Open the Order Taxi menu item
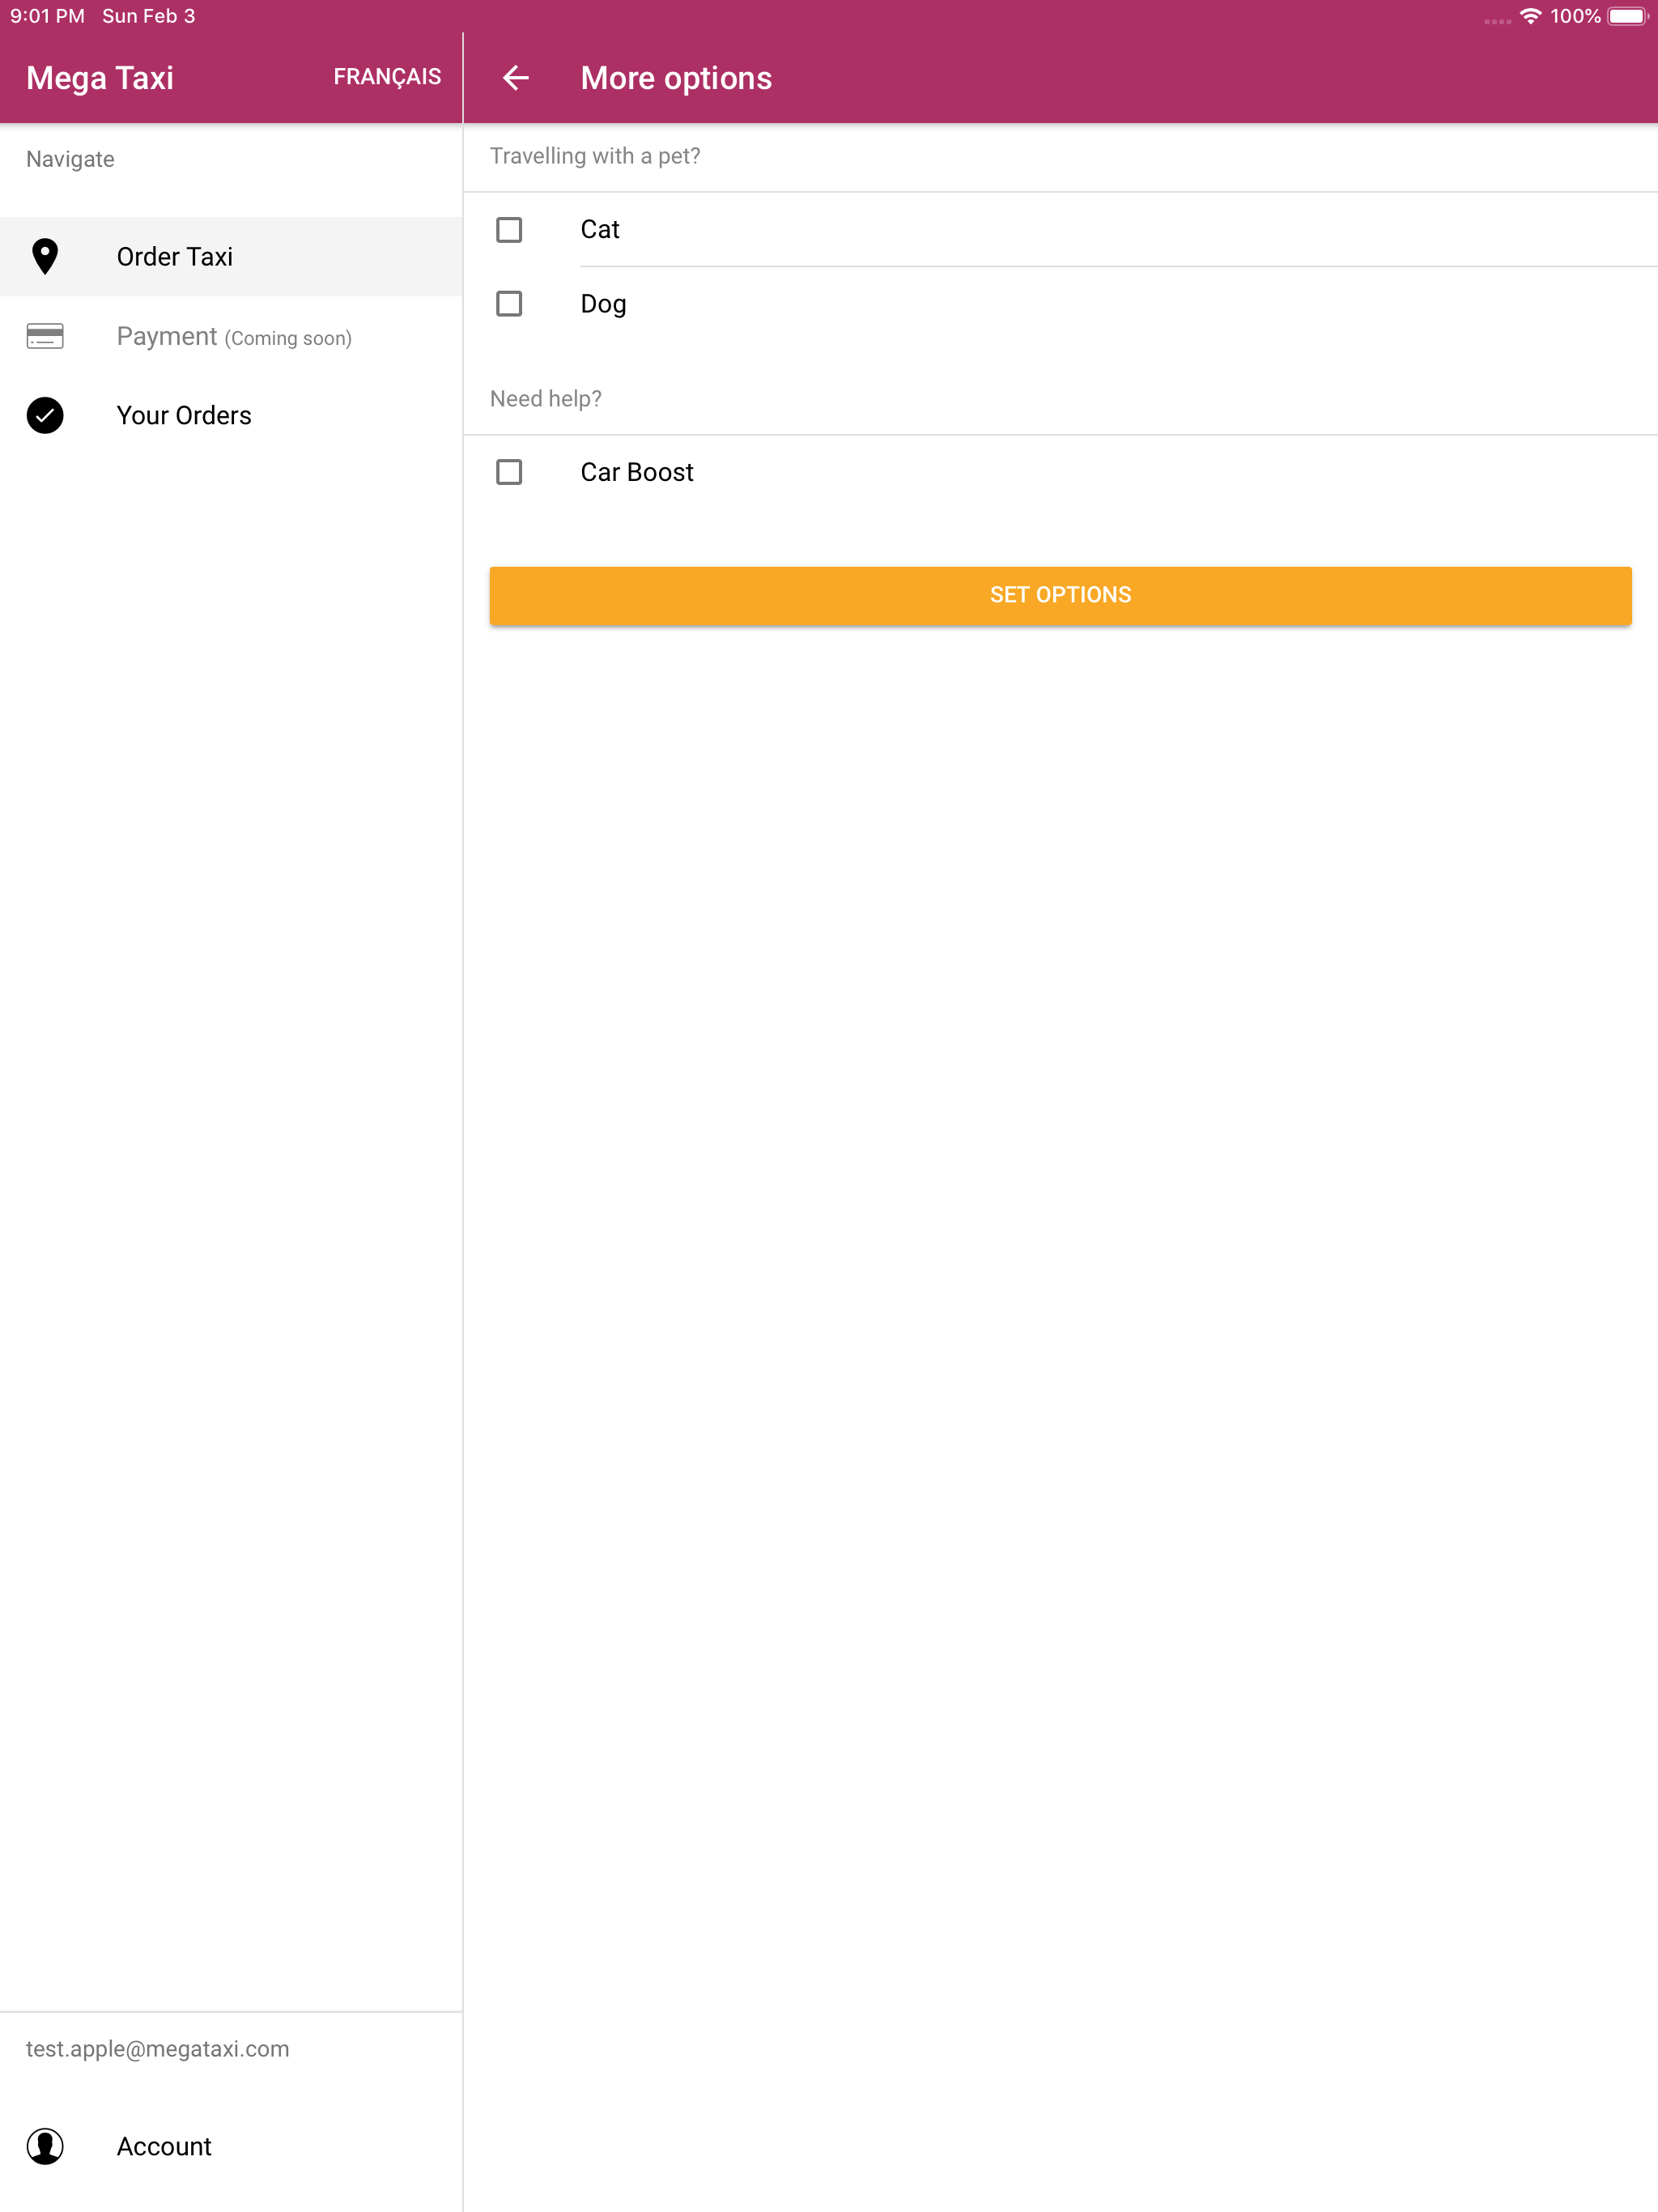This screenshot has height=2212, width=1658. tap(174, 256)
